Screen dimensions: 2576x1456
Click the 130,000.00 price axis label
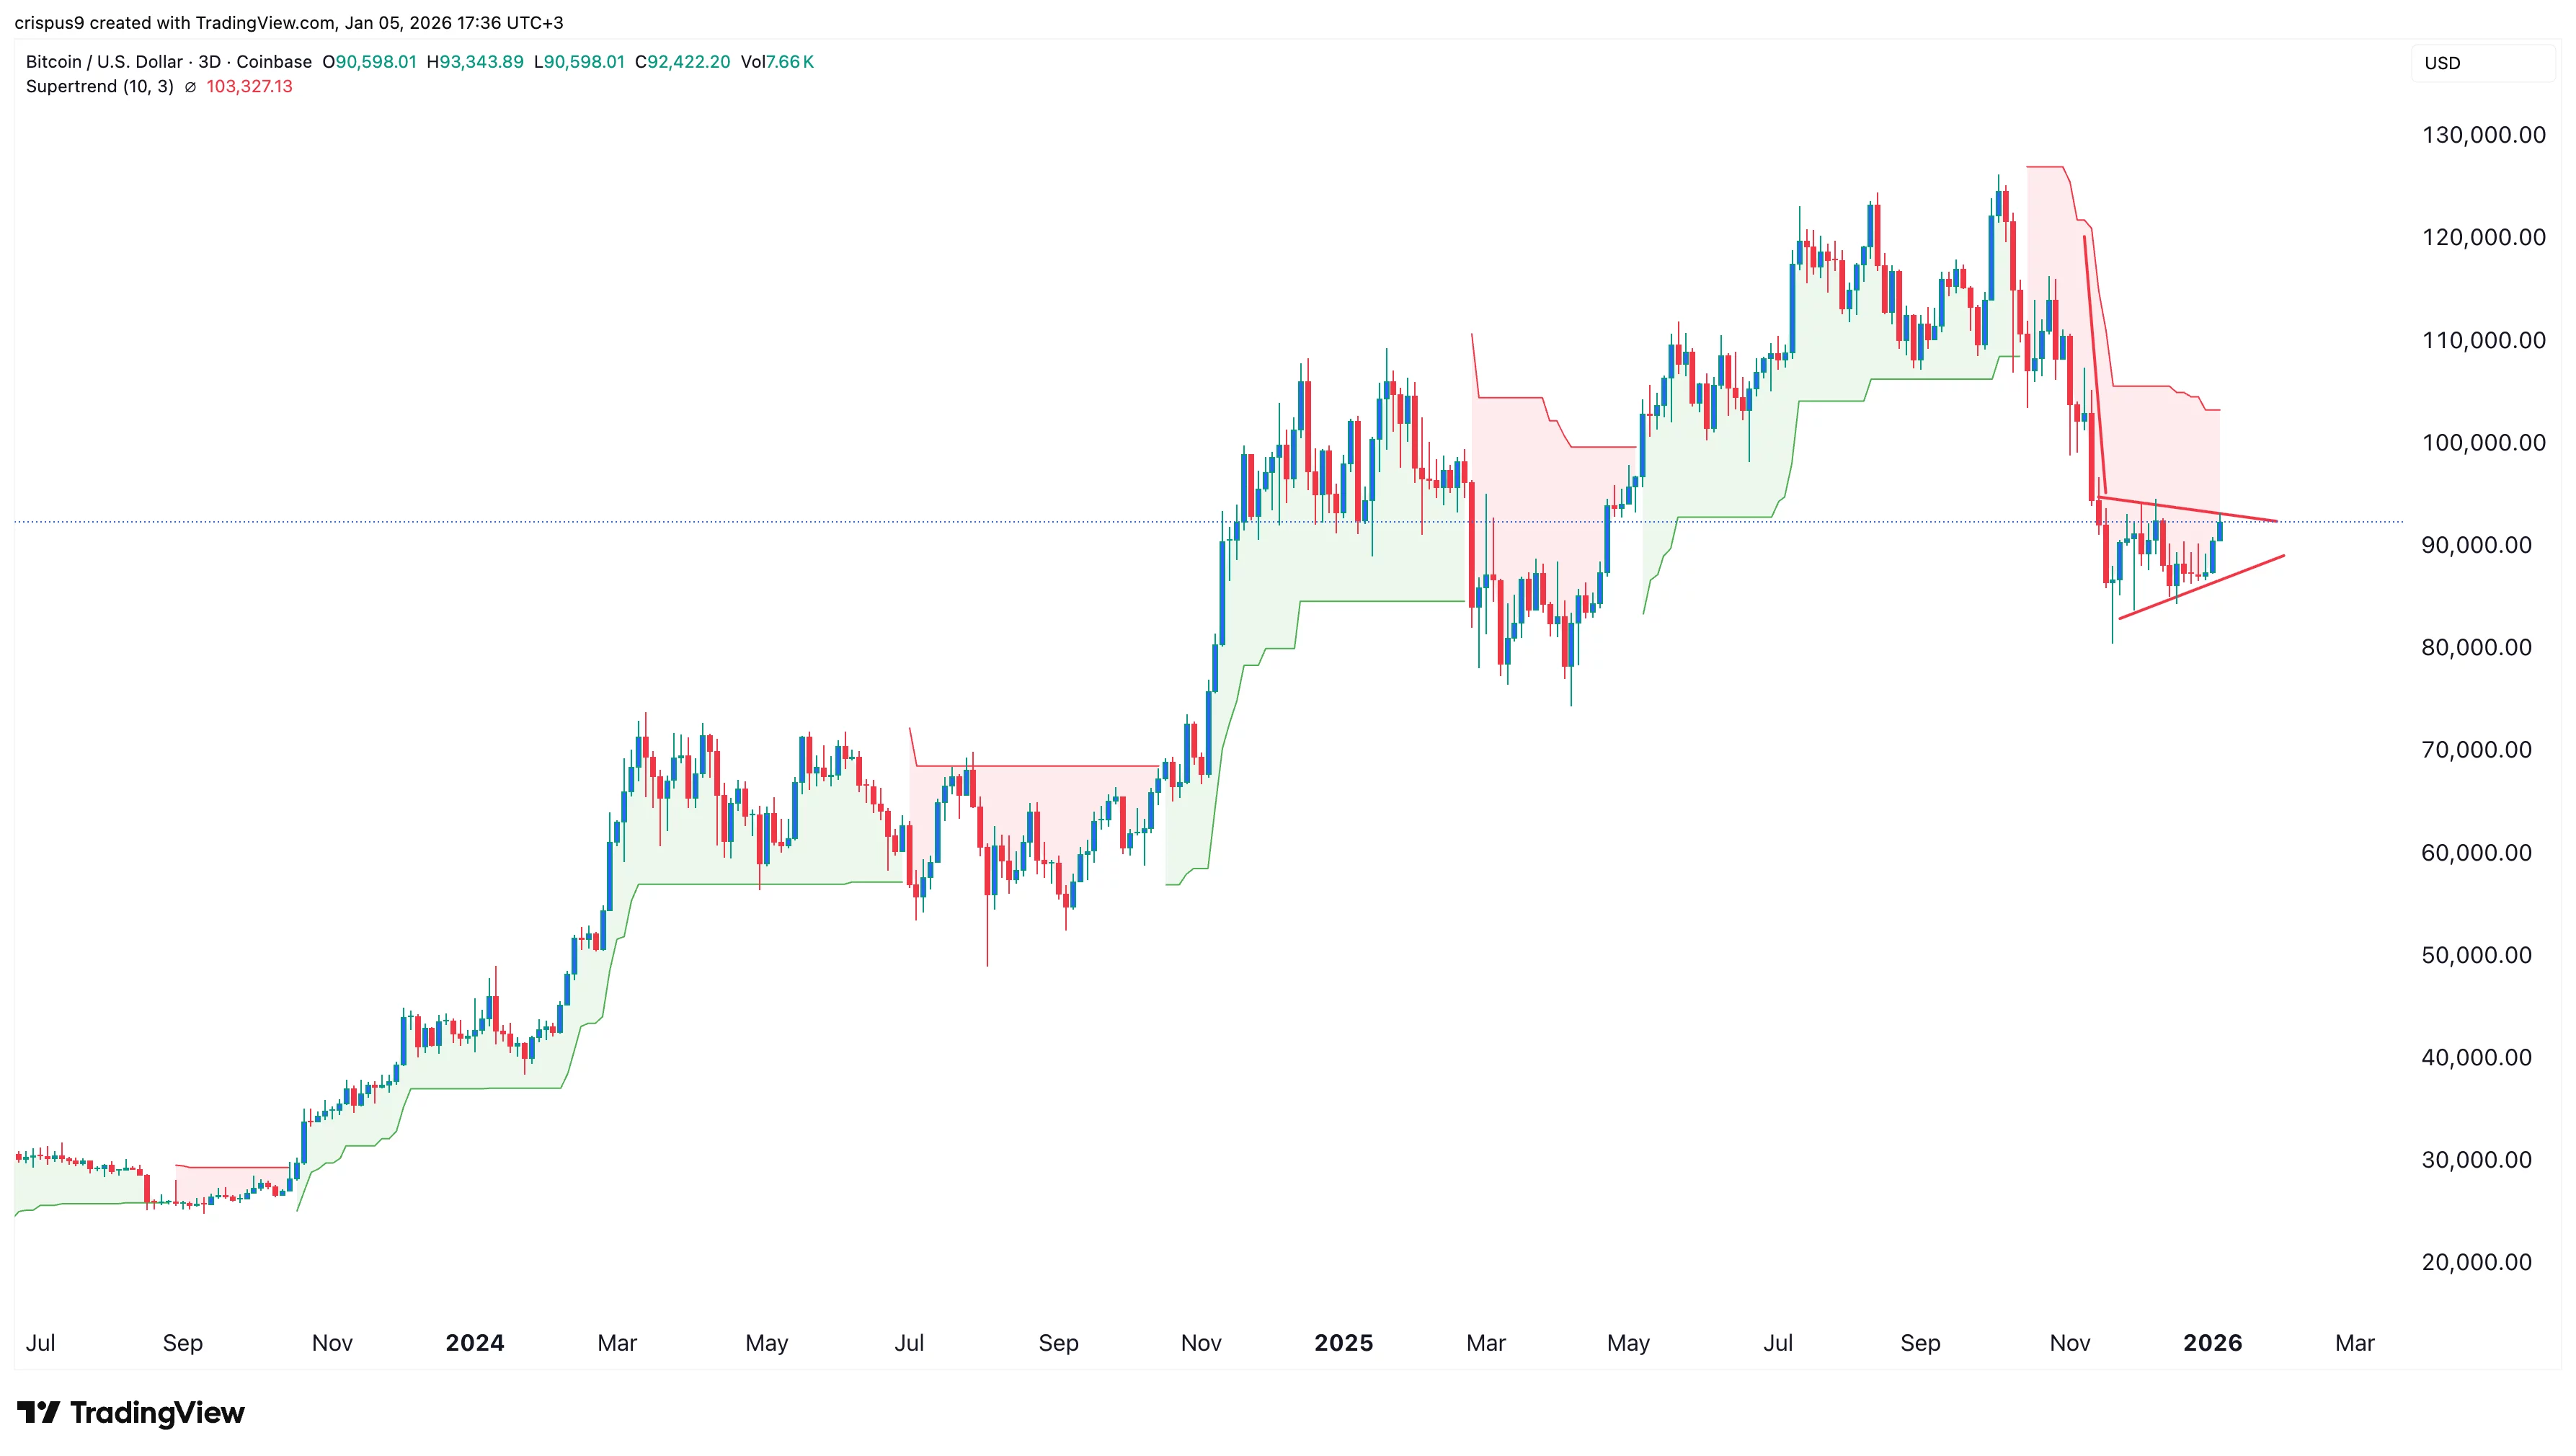pos(2483,135)
